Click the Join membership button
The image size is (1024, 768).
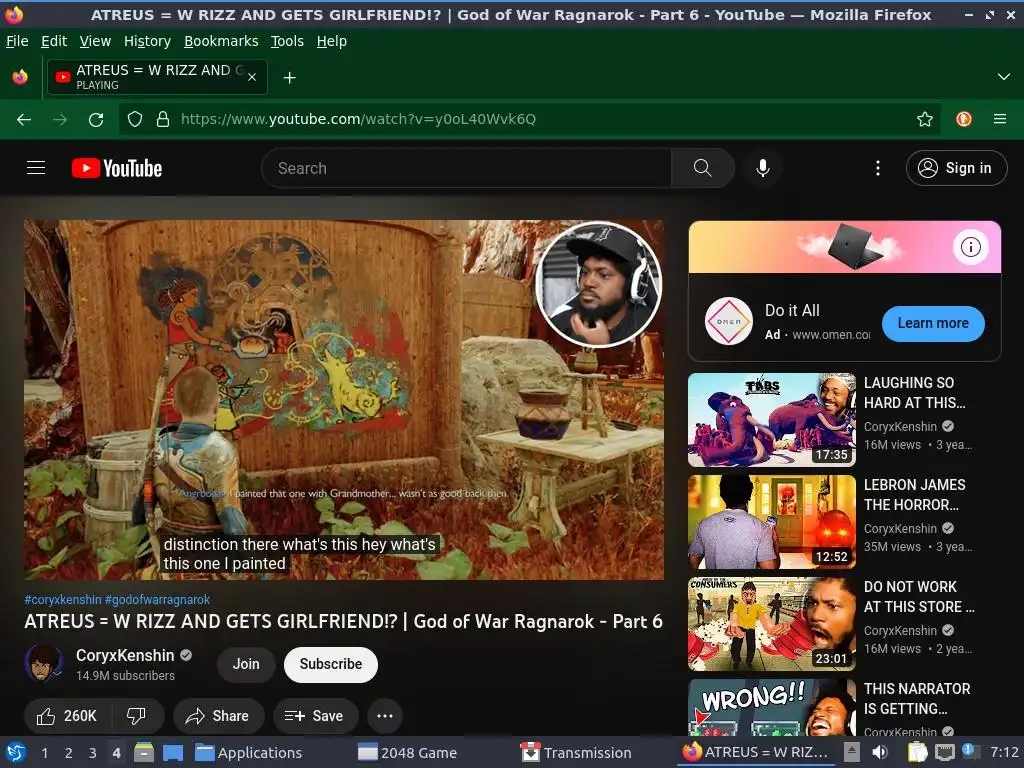(246, 664)
